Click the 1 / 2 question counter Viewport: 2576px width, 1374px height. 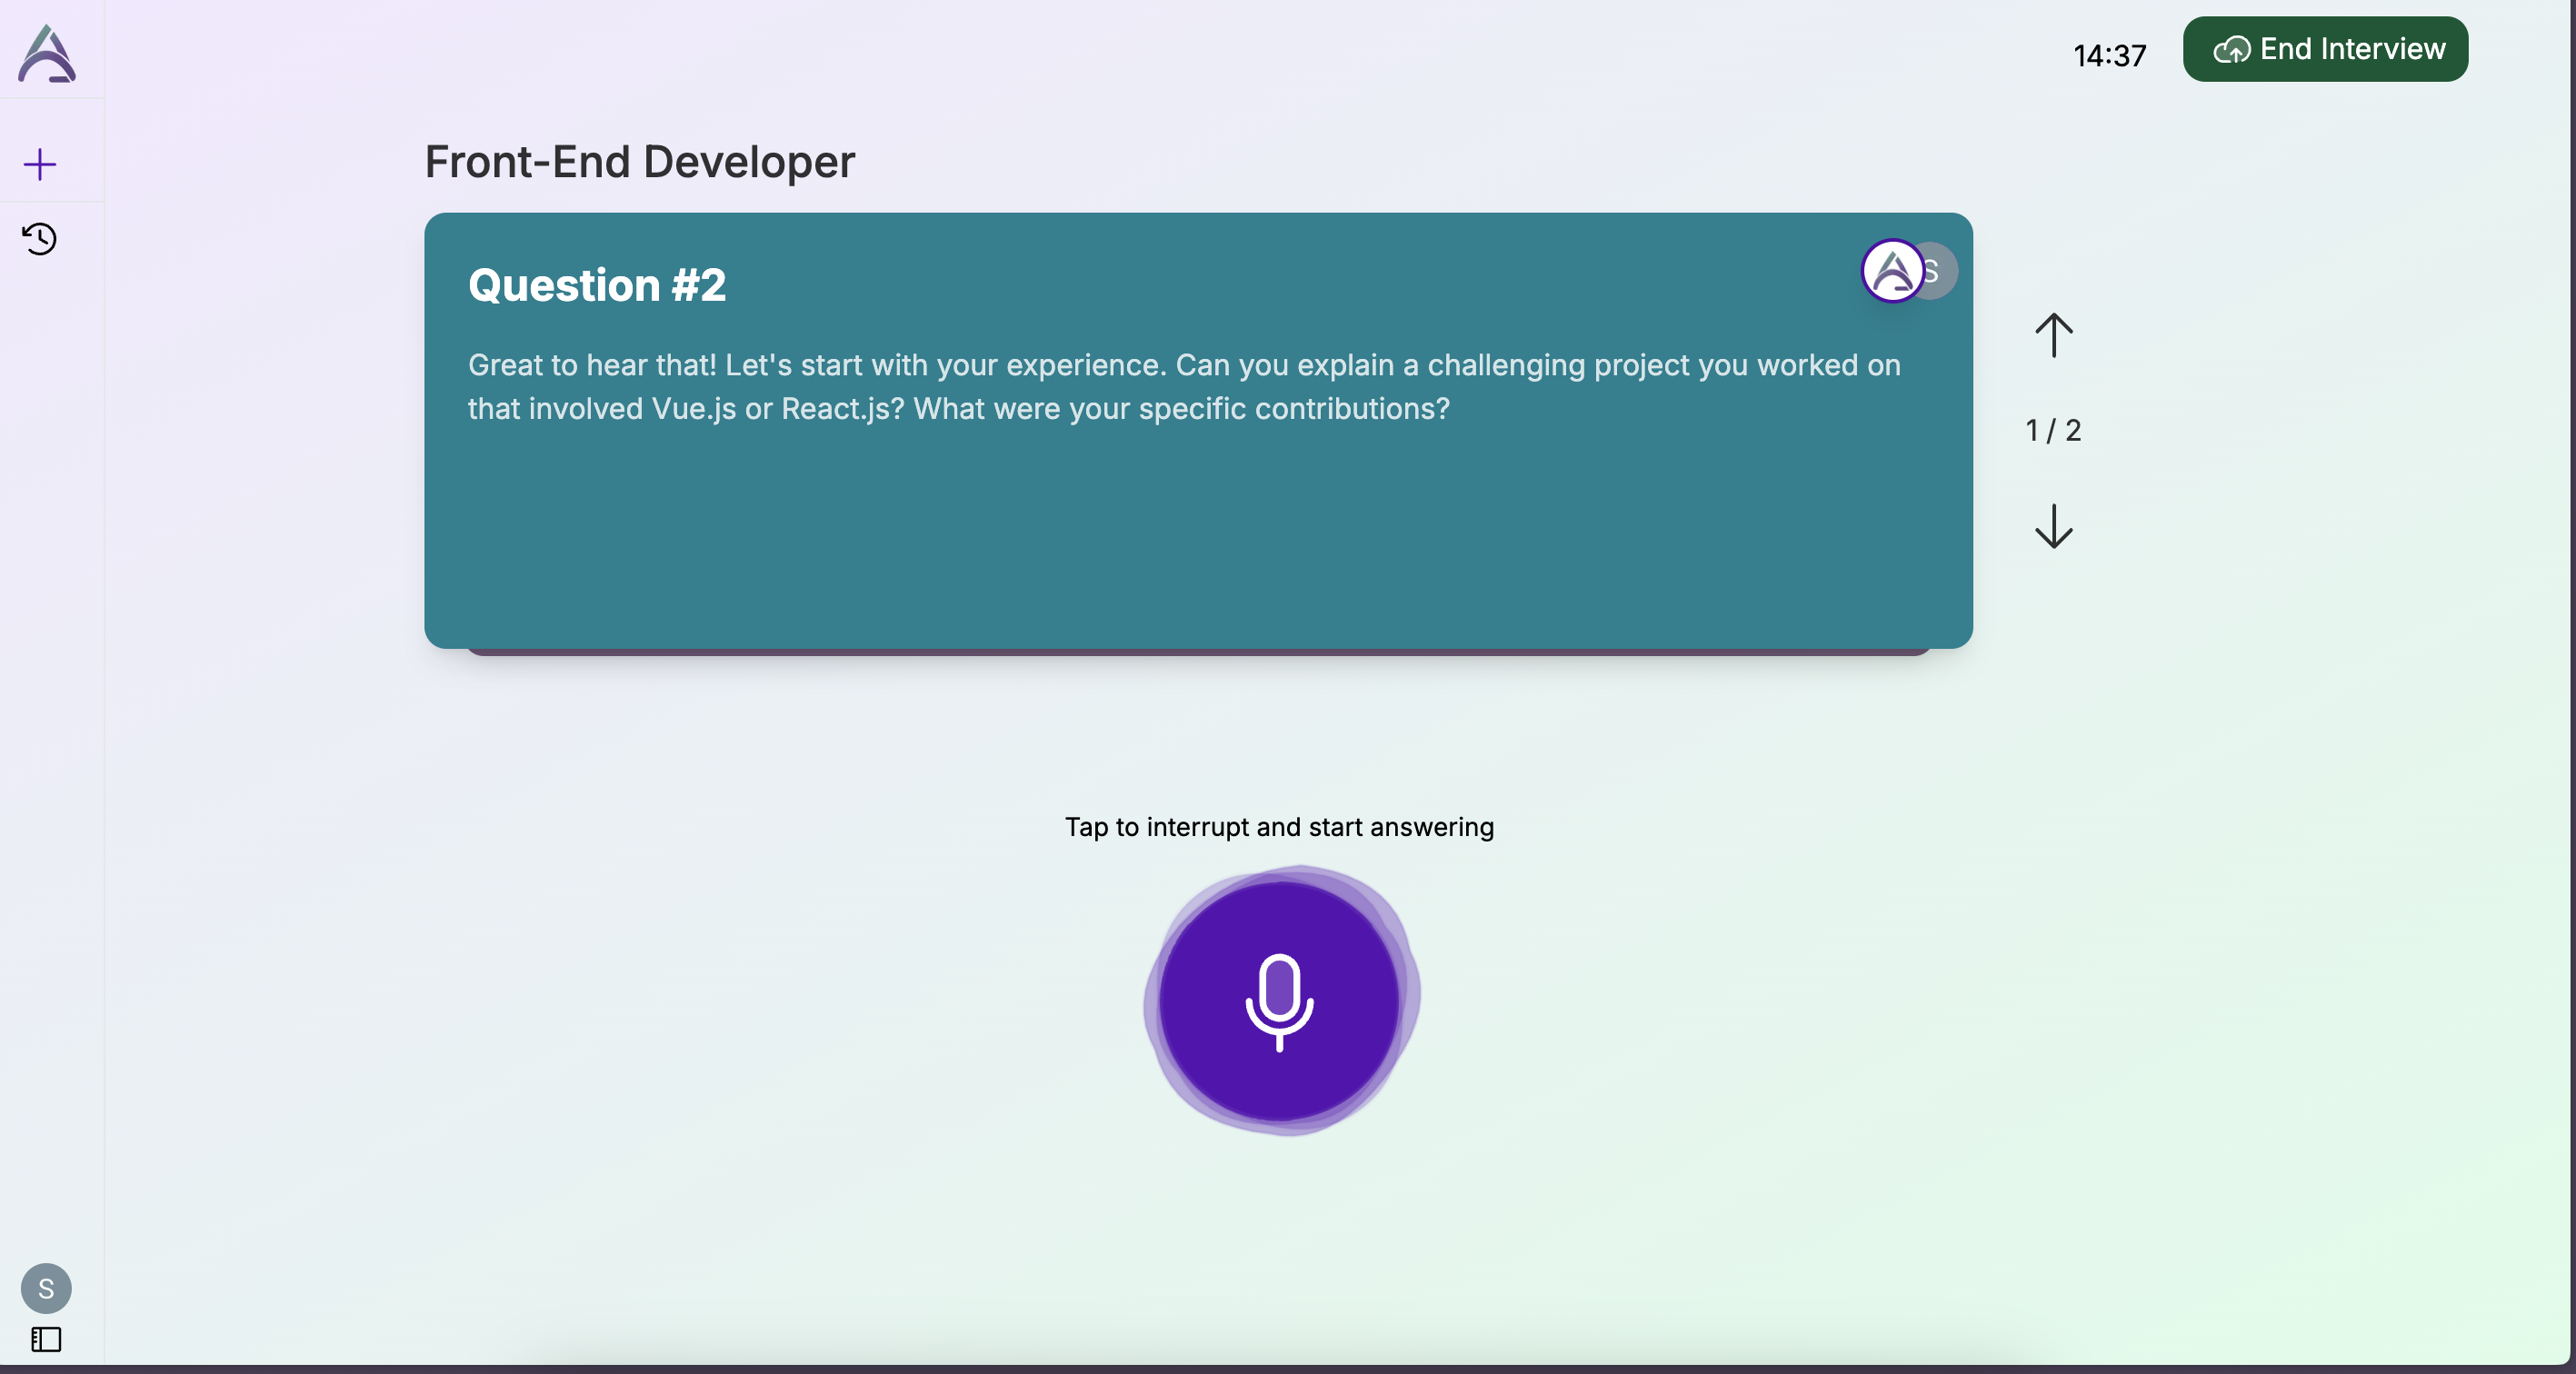2053,430
